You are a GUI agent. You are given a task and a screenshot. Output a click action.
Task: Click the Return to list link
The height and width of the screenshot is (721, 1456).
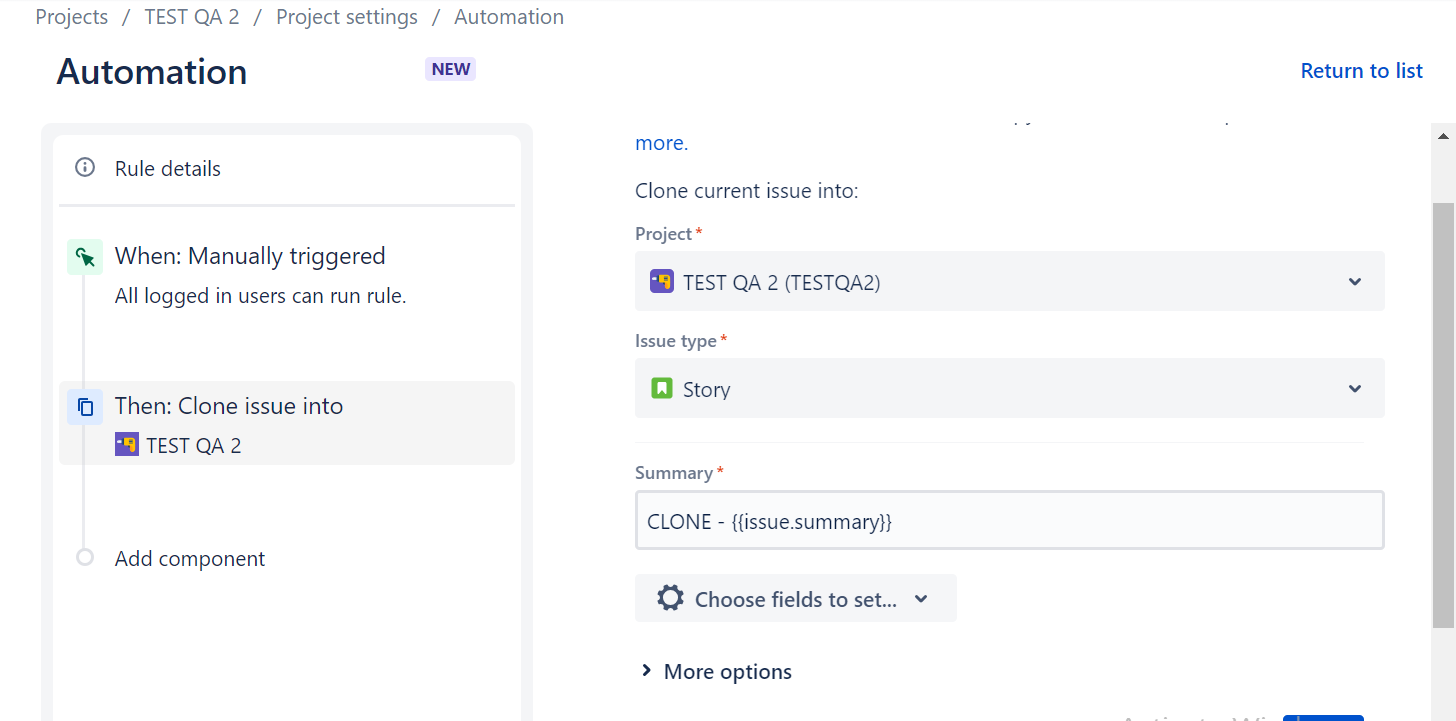click(1361, 70)
